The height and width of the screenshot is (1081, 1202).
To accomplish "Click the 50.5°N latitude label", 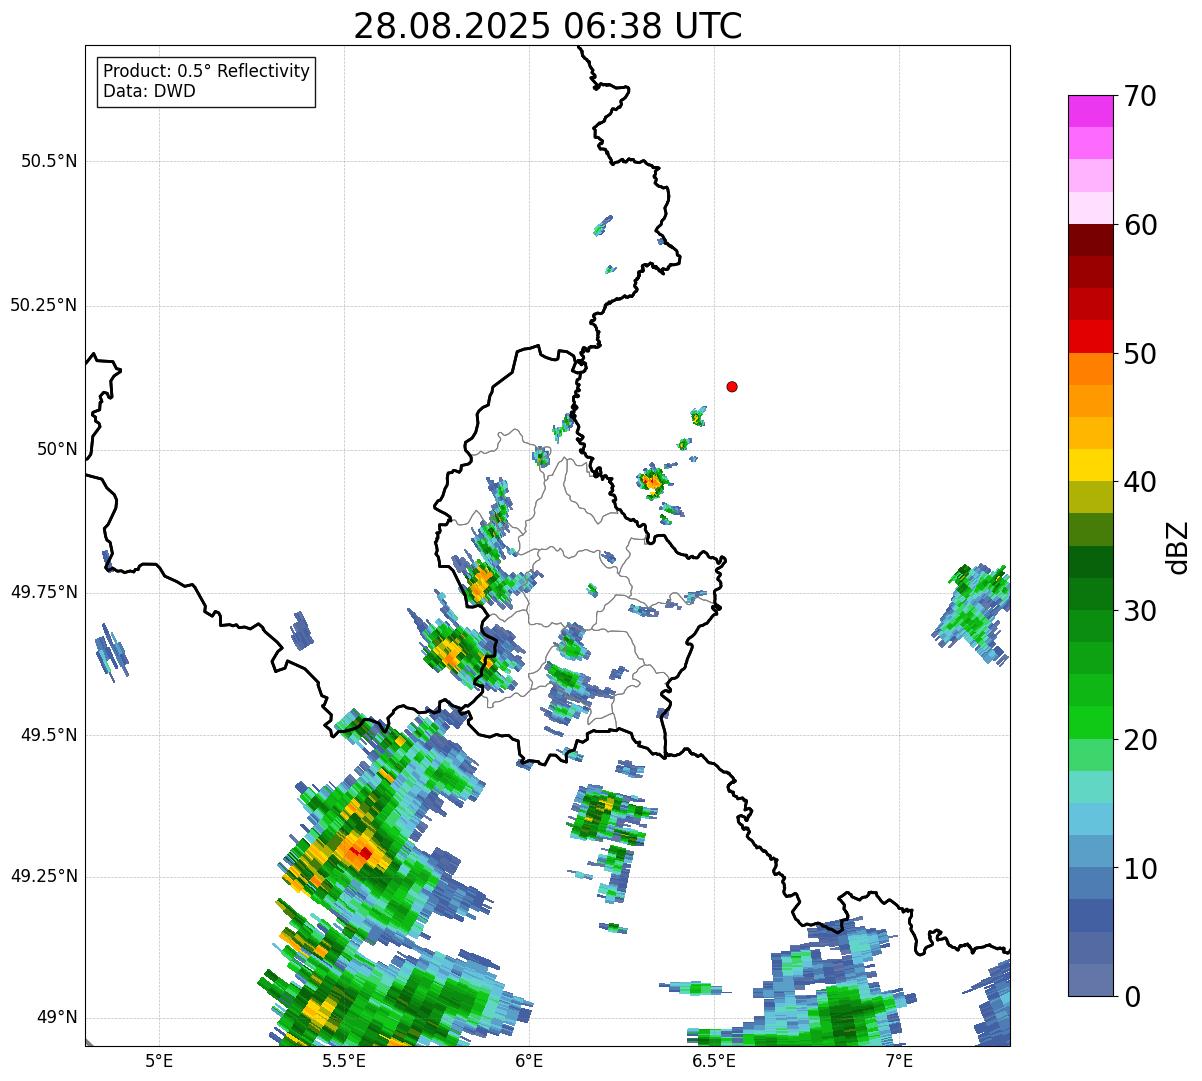I will [49, 161].
